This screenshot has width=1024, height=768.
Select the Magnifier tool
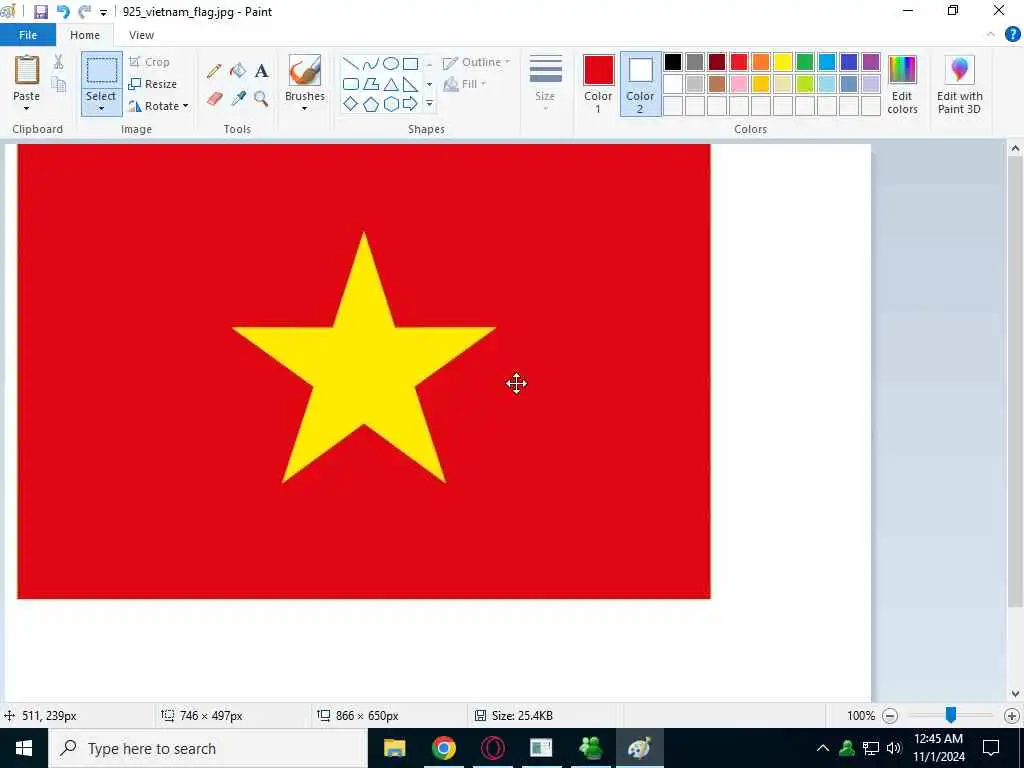(261, 99)
